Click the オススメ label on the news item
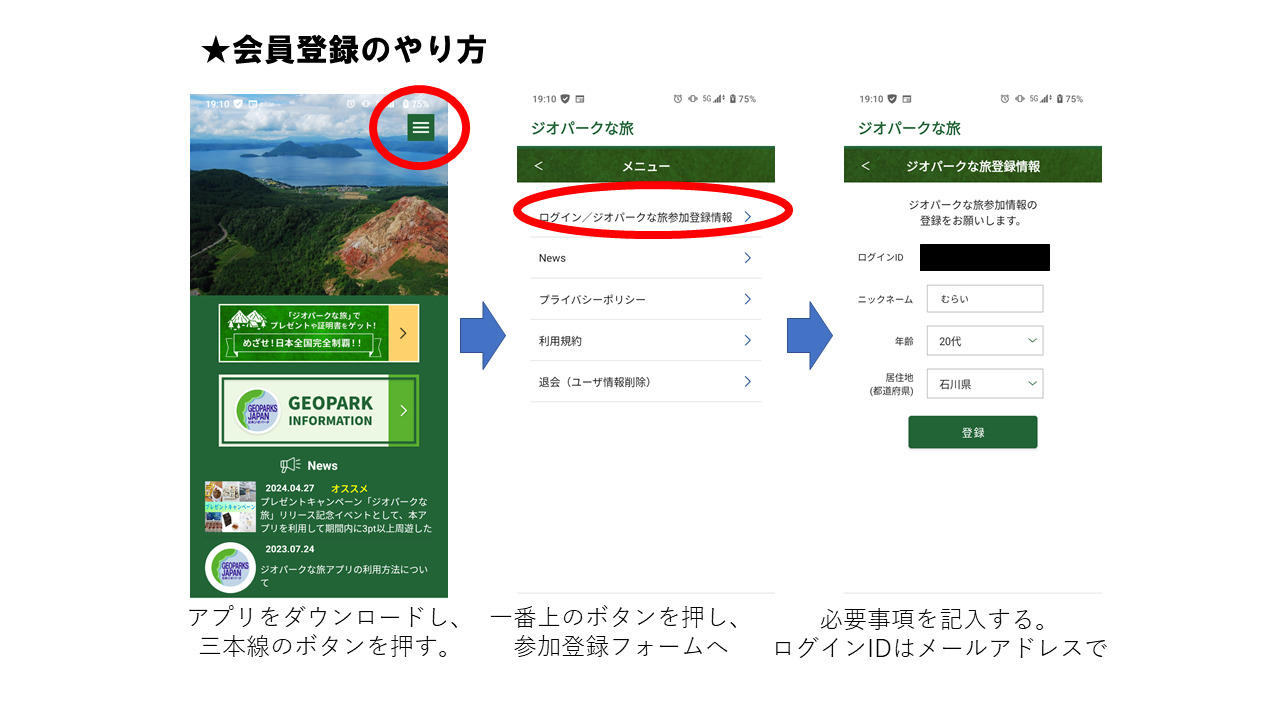 pos(350,488)
